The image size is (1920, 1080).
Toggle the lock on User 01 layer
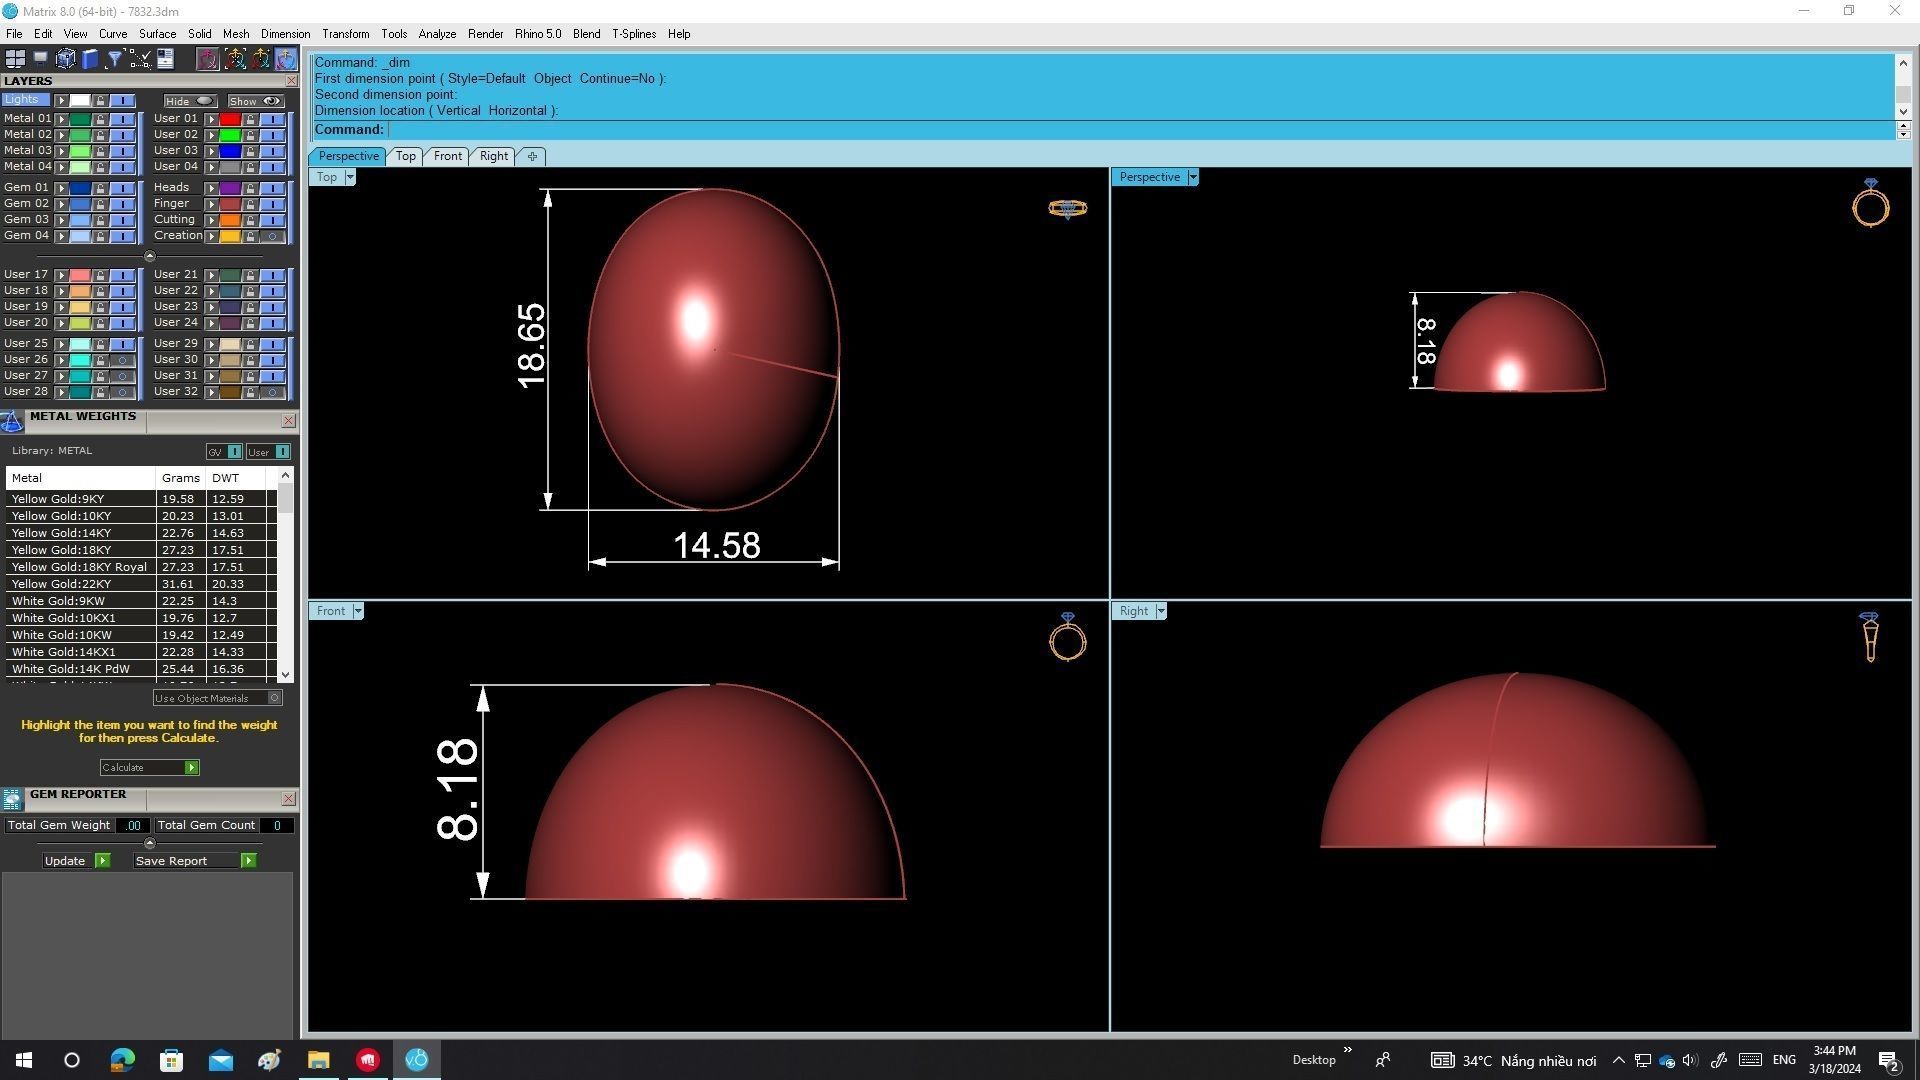250,118
